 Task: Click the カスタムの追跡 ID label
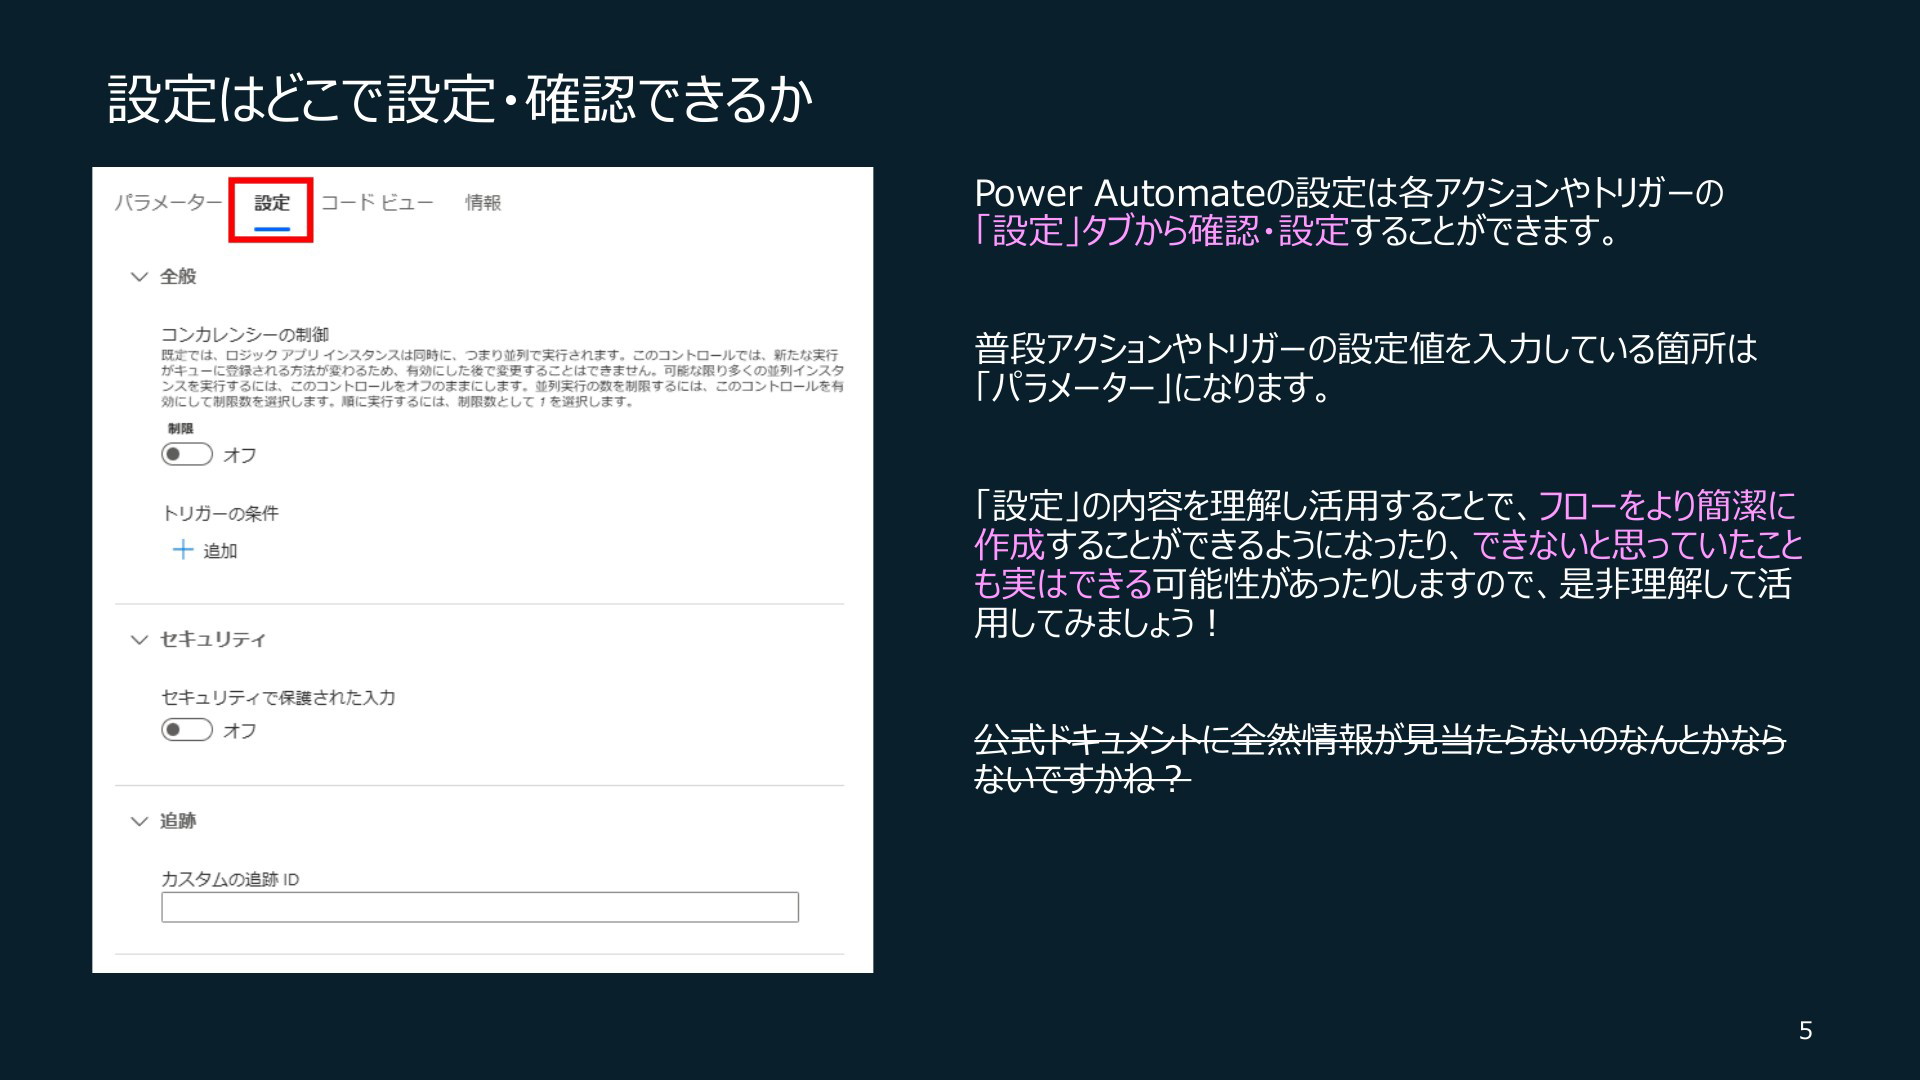point(230,880)
